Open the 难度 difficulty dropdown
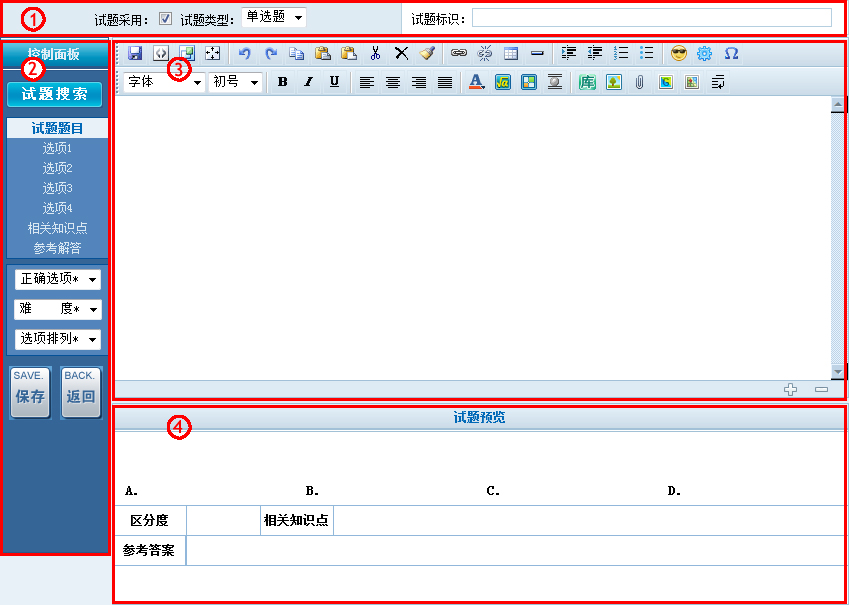The image size is (849, 605). tap(57, 309)
